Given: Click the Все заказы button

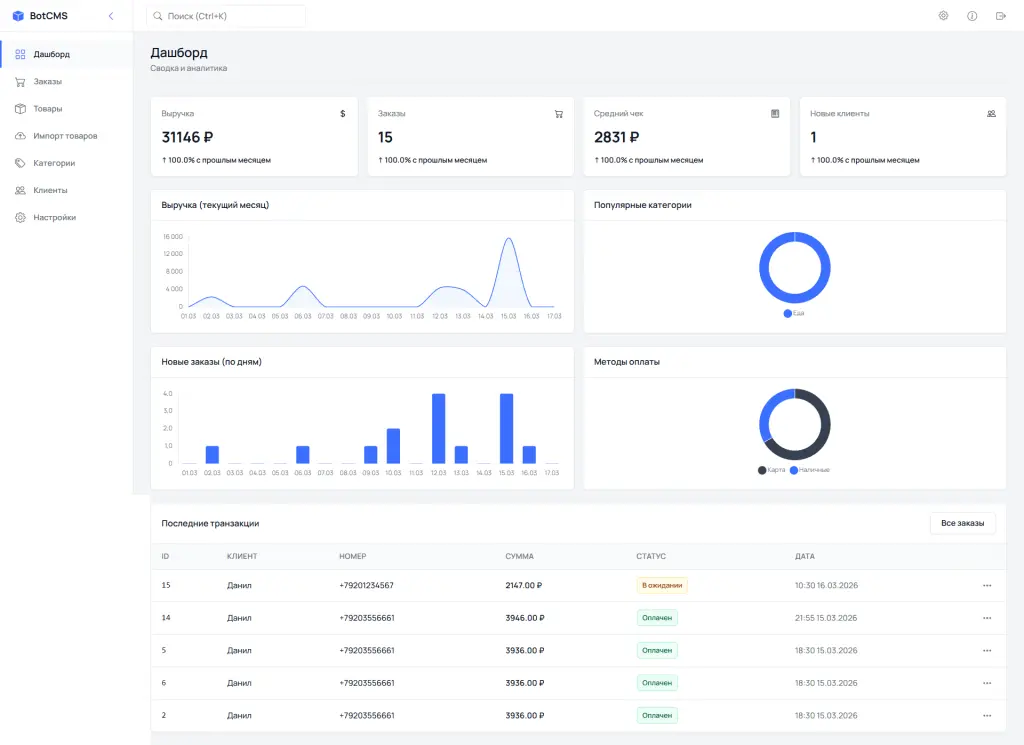Looking at the screenshot, I should click(962, 523).
